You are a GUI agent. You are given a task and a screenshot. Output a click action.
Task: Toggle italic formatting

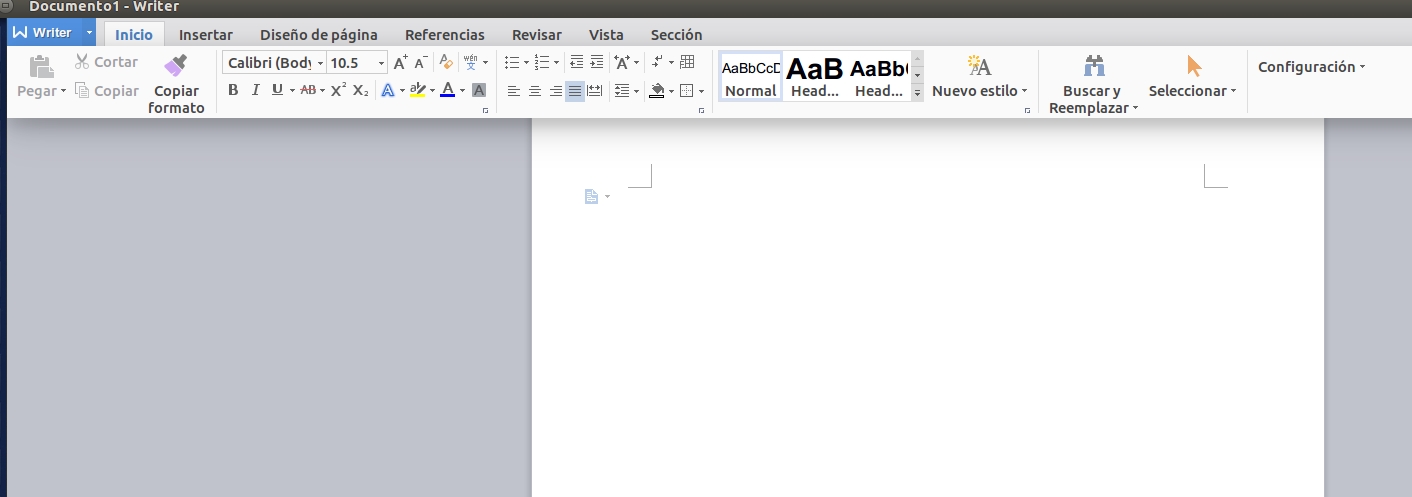(255, 90)
